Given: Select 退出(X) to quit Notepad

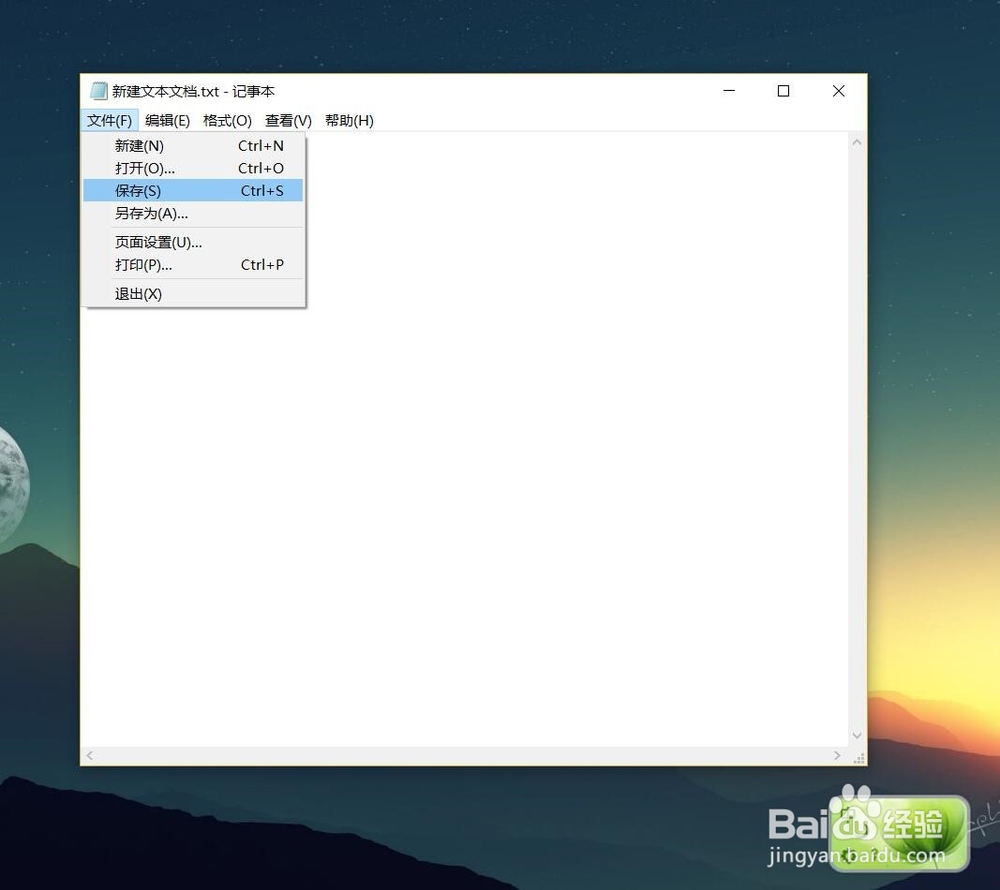Looking at the screenshot, I should [193, 294].
